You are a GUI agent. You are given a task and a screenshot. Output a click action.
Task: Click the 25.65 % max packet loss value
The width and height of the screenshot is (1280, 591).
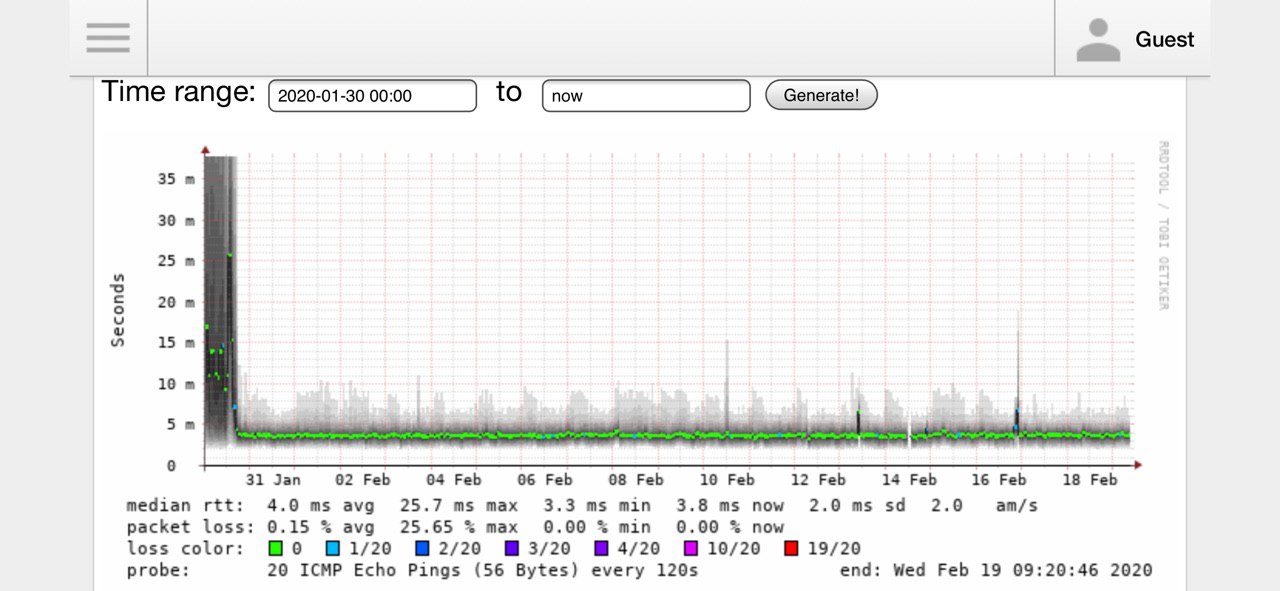pos(458,527)
